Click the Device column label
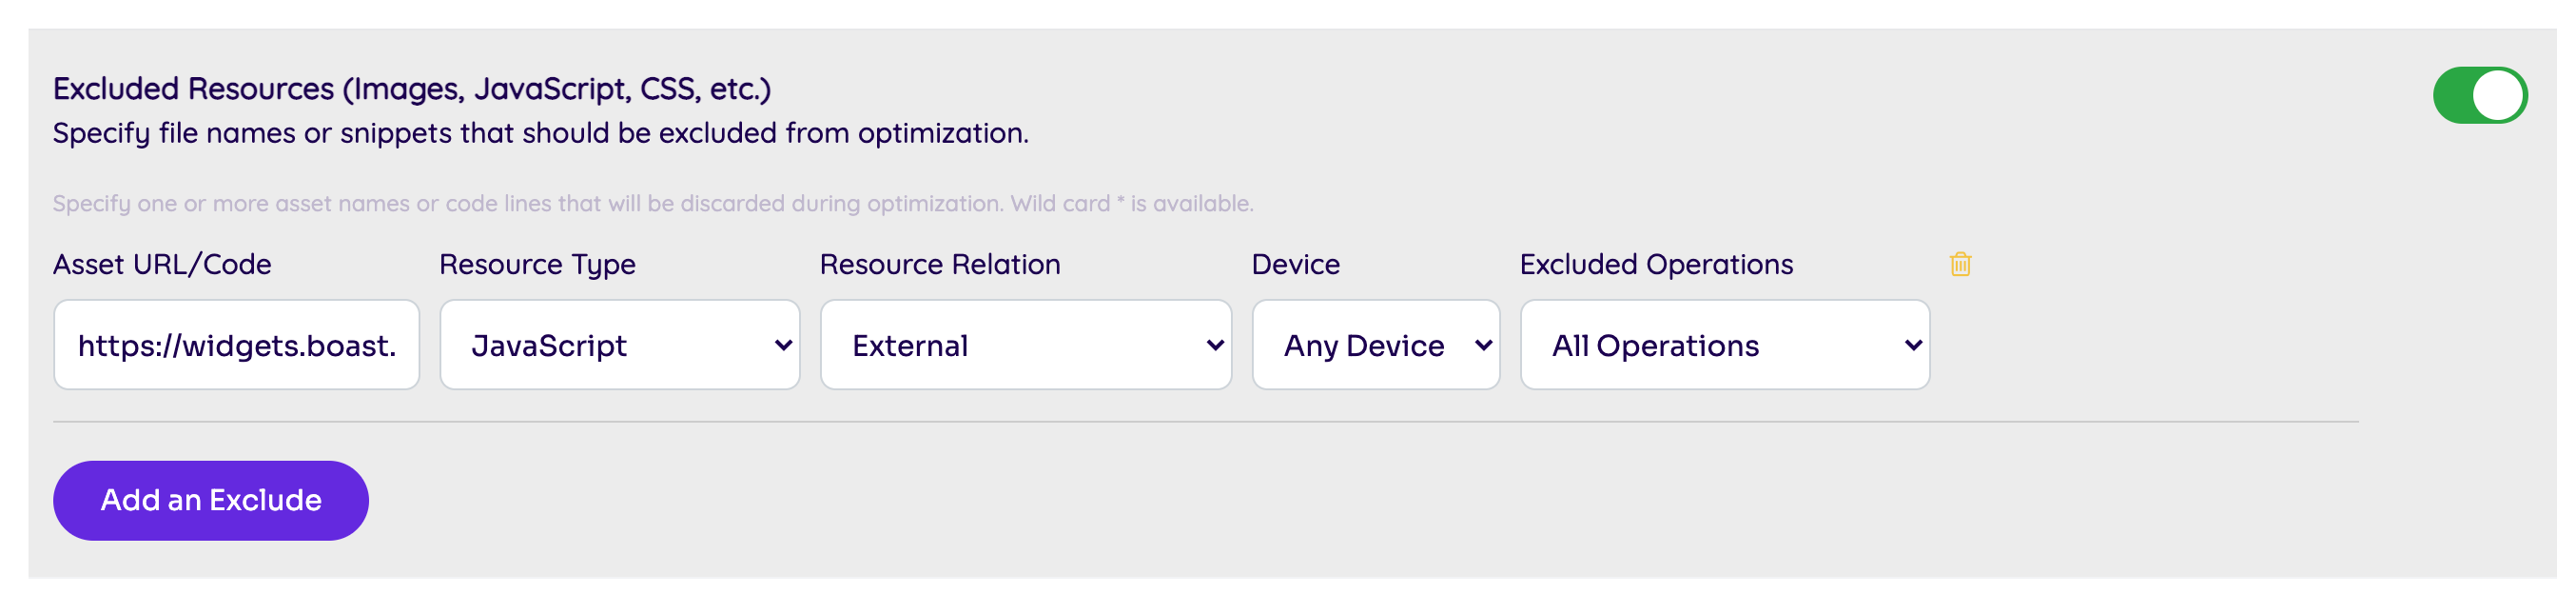This screenshot has width=2576, height=594. click(1295, 264)
